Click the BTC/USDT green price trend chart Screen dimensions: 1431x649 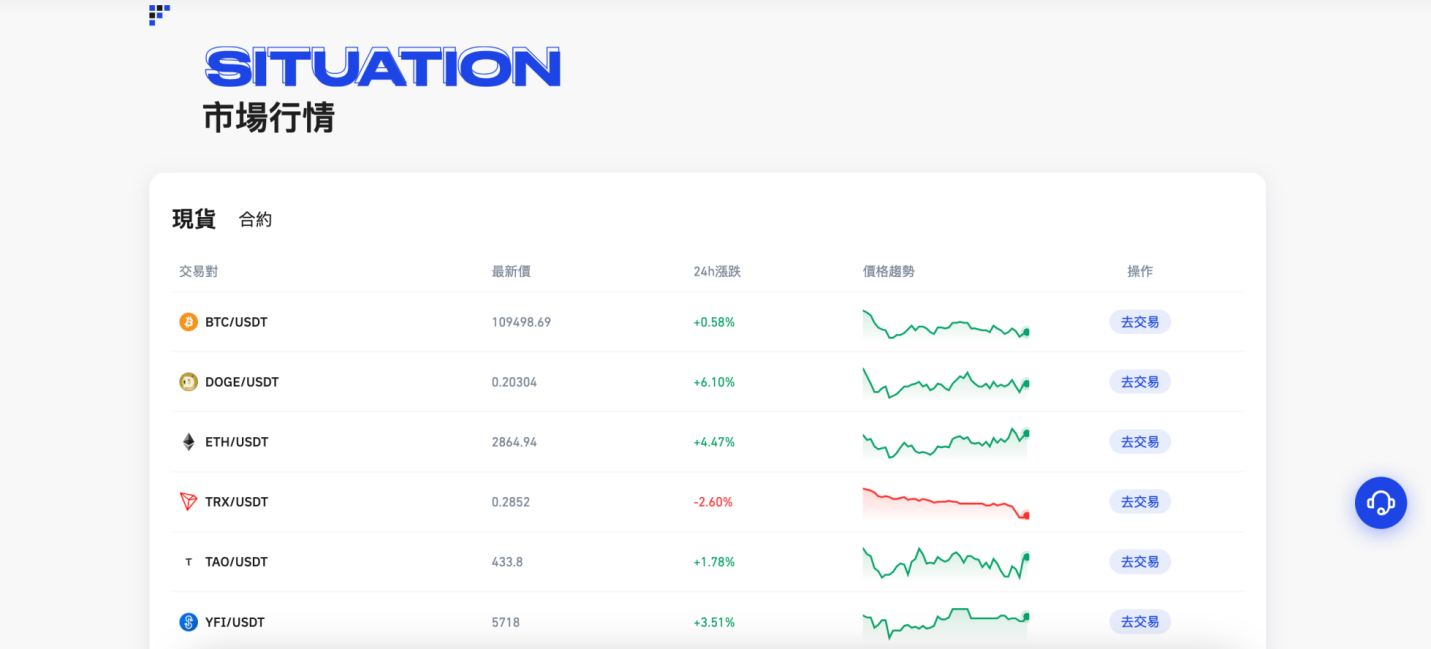(945, 324)
